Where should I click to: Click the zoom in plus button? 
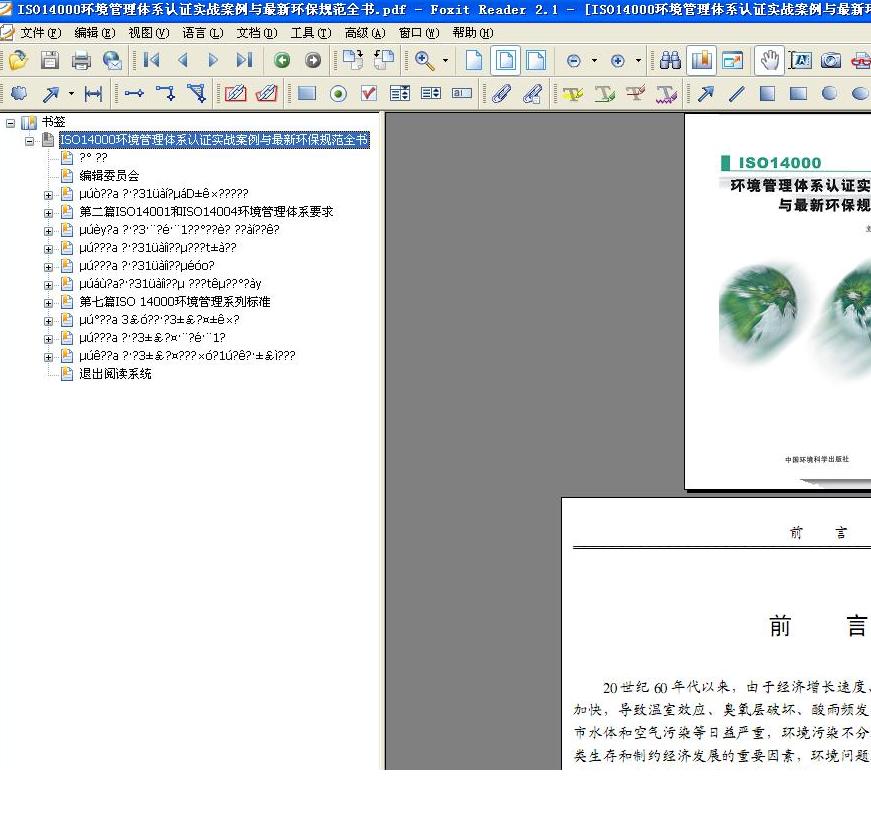click(617, 61)
